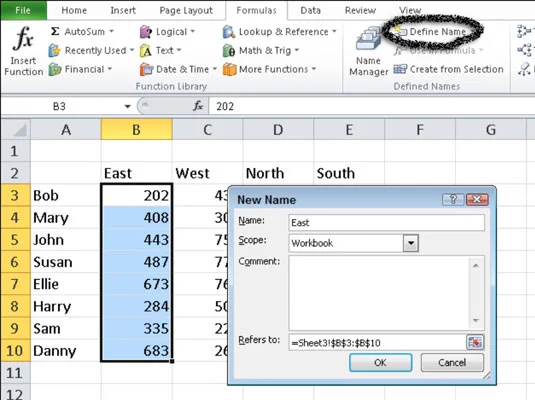The height and width of the screenshot is (400, 535).
Task: Click inside the Name field containing East
Action: 386,223
